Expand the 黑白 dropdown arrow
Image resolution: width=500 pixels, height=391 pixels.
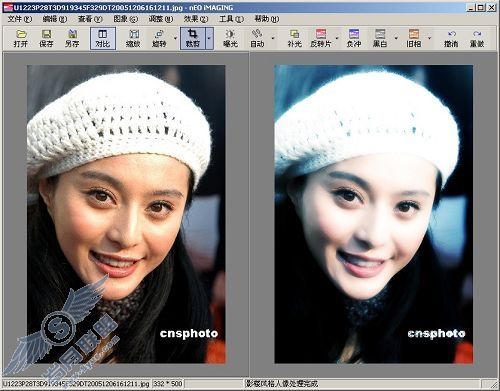pos(396,38)
